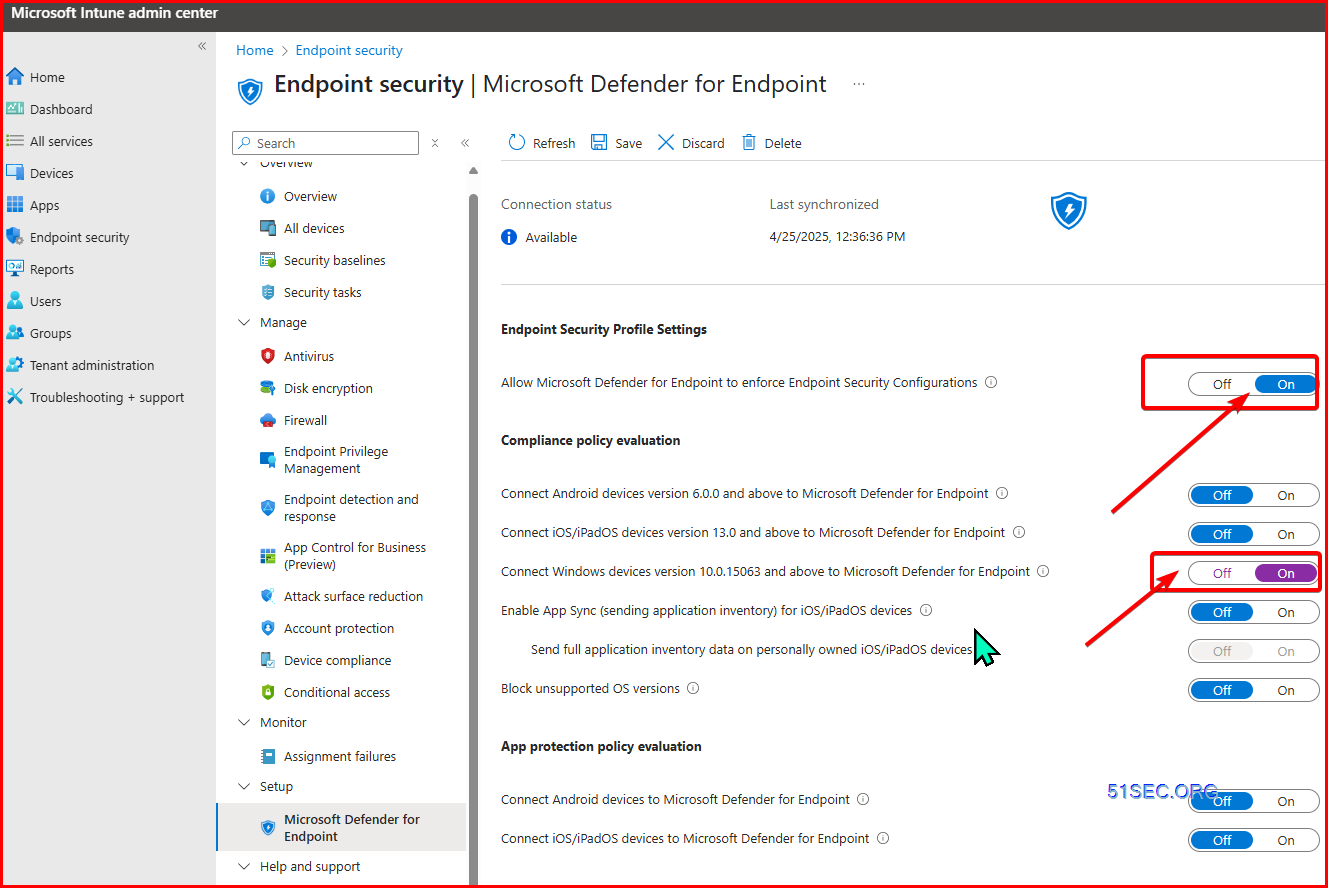This screenshot has width=1328, height=888.
Task: Open Security tasks menu item
Action: (322, 292)
